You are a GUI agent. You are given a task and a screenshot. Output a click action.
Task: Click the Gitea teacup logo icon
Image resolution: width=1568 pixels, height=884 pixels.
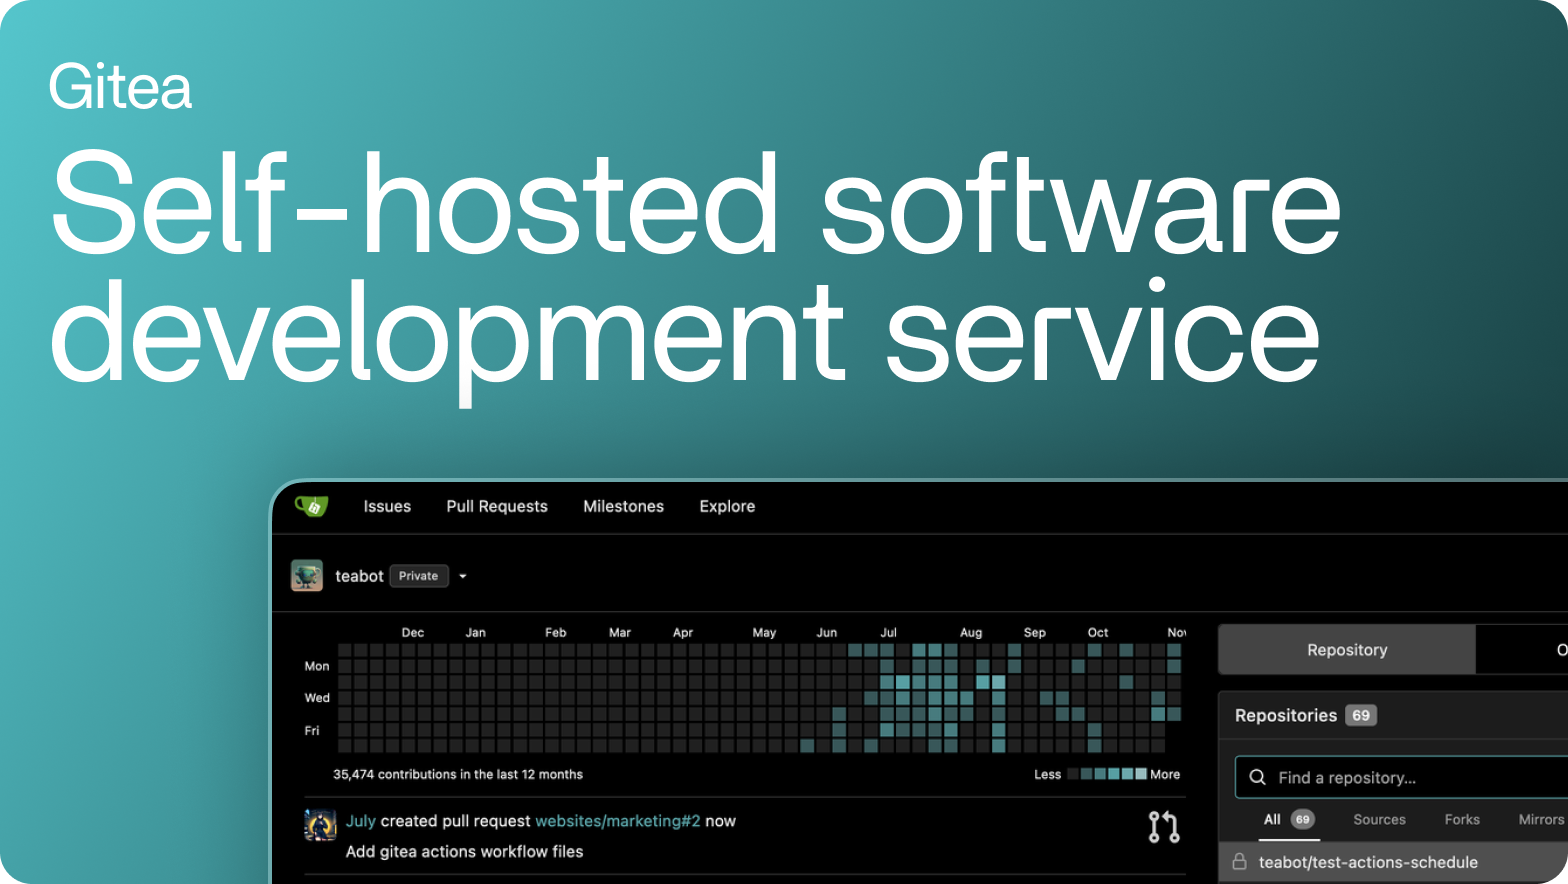(311, 506)
